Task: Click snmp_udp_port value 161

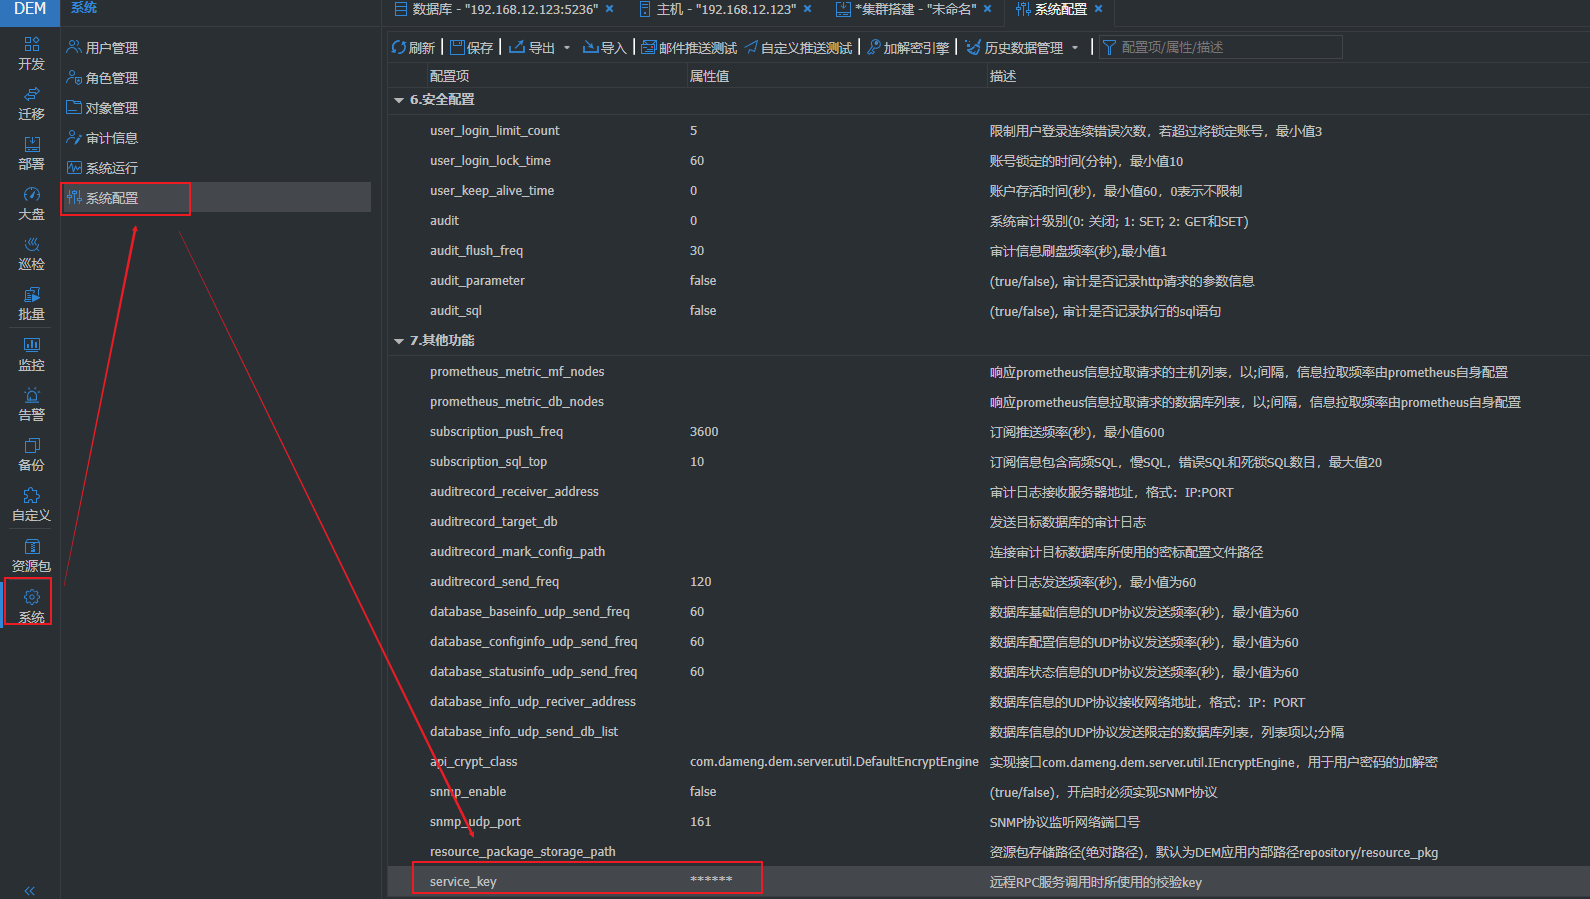Action: coord(701,822)
